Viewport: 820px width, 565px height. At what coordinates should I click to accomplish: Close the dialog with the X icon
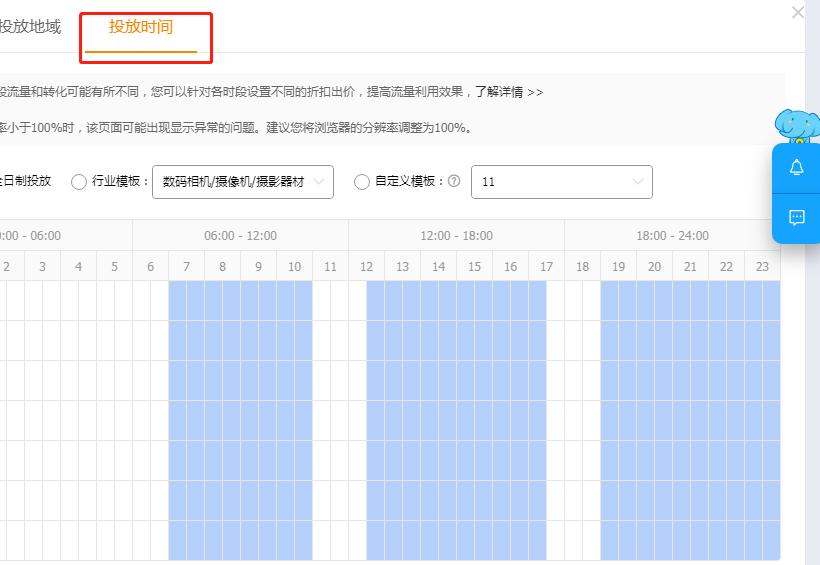(x=798, y=12)
